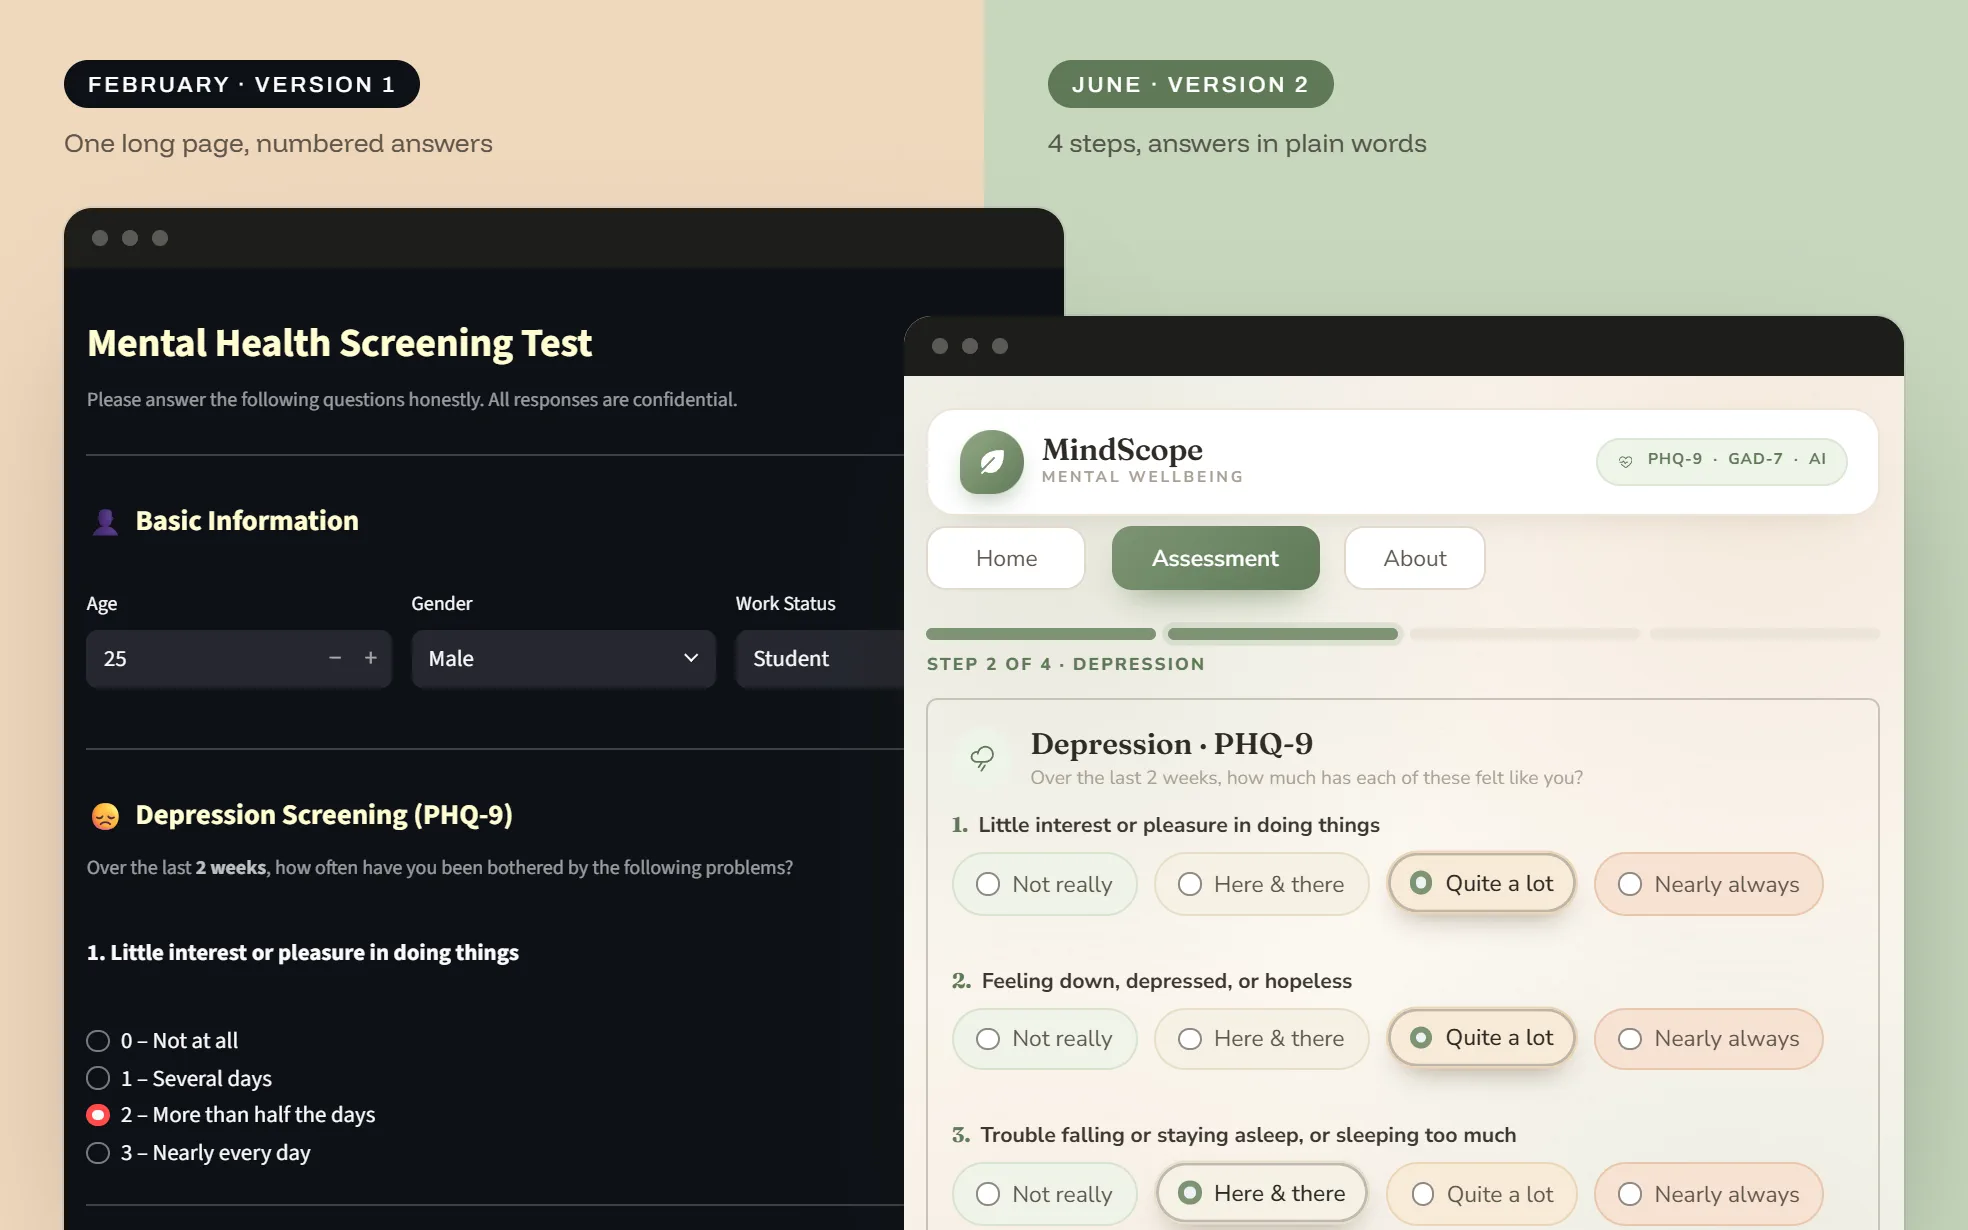
Task: Choose 'Here & there' for Feeling down question
Action: point(1261,1039)
